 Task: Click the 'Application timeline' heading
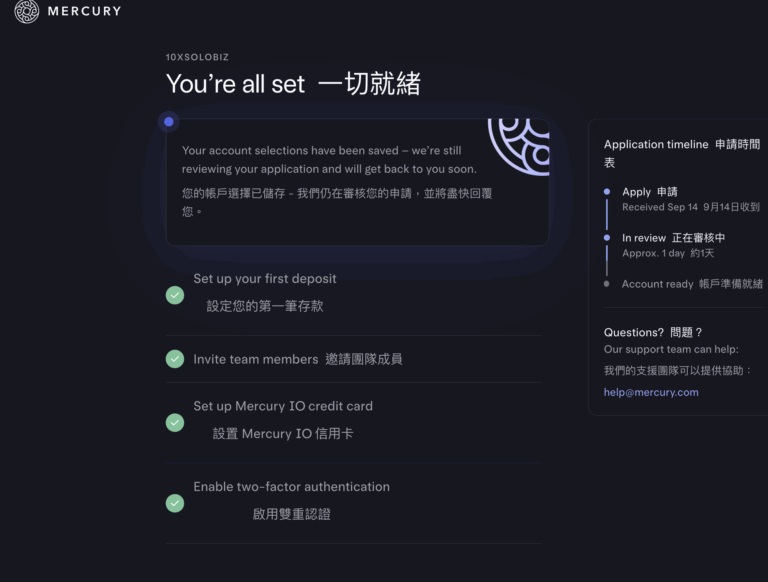(656, 145)
